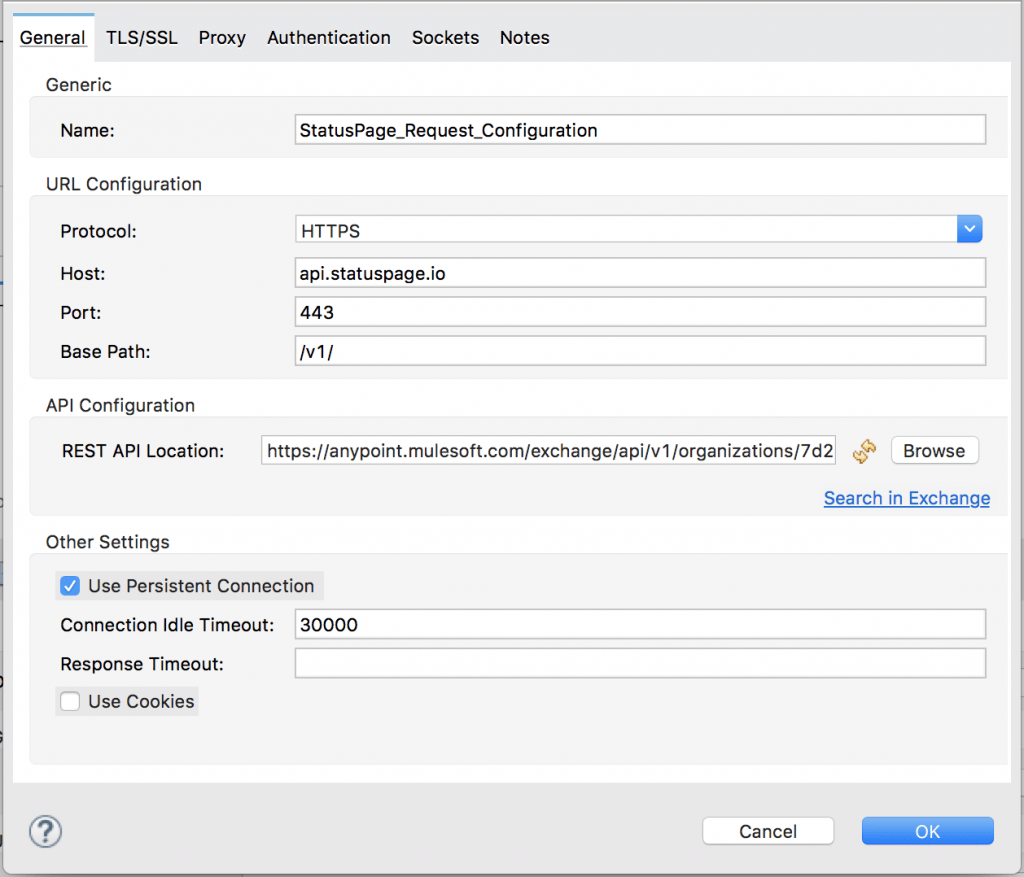Confirm with the OK button
Screen dimensions: 1024x877
coord(927,831)
